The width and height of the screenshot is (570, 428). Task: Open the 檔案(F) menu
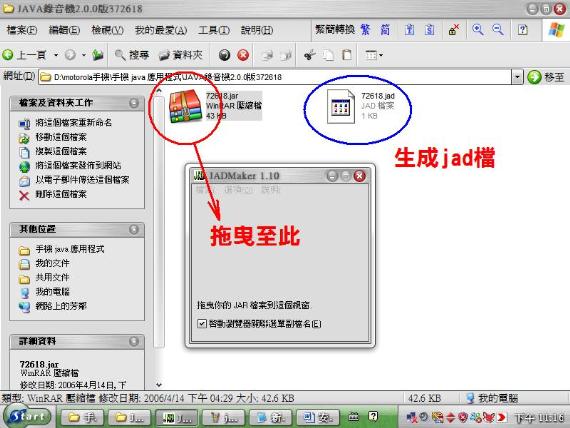[x=21, y=30]
